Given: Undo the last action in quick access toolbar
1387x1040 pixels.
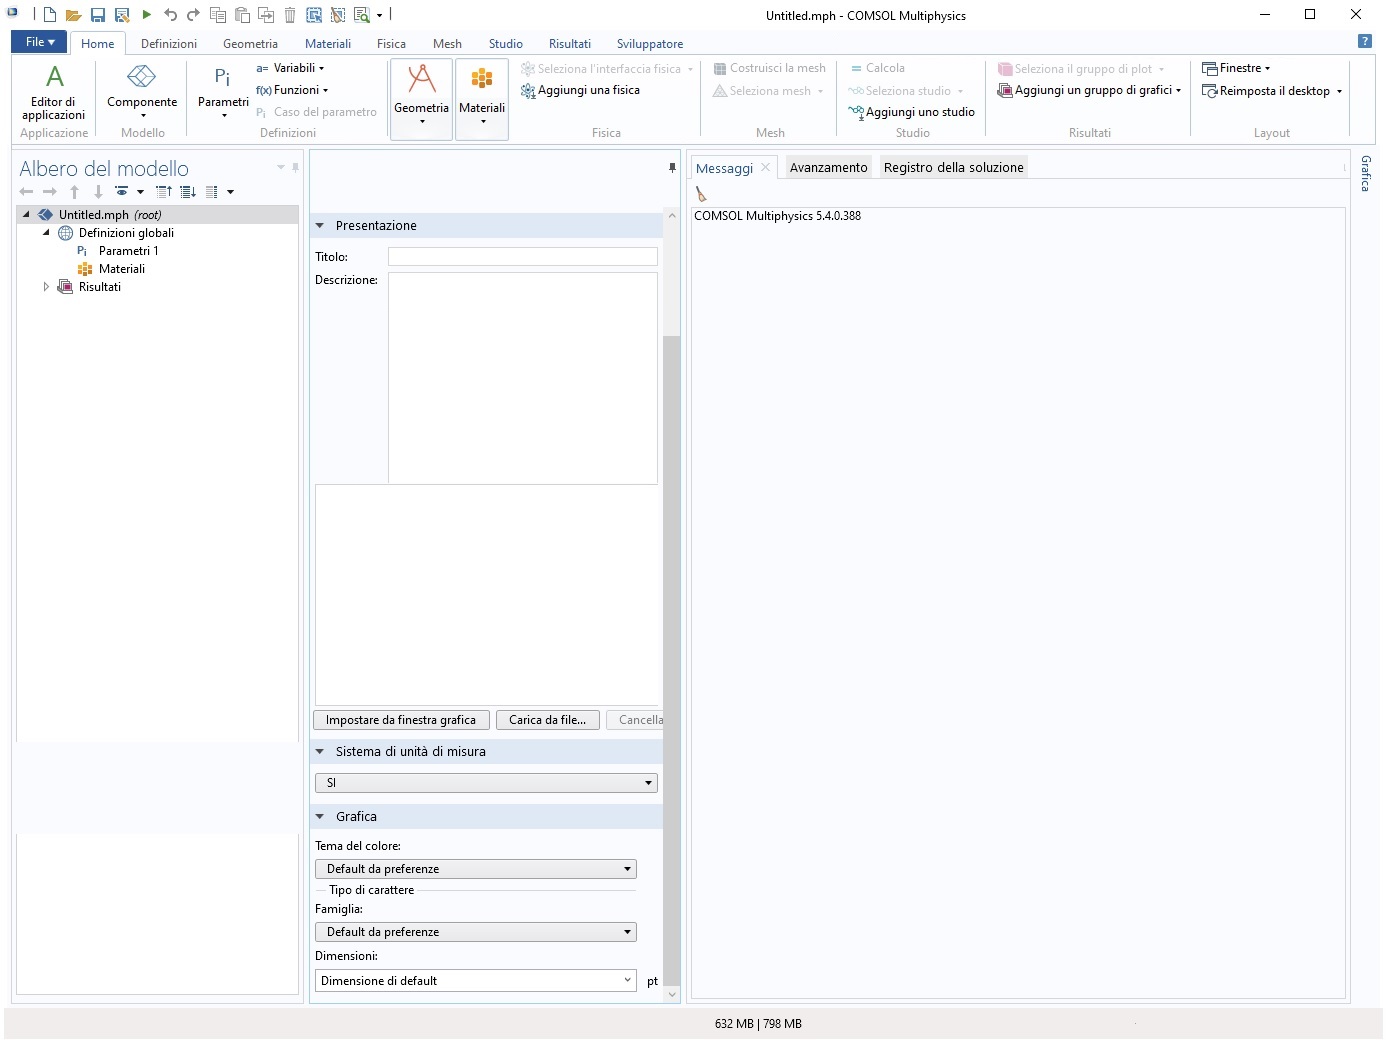Looking at the screenshot, I should coord(170,15).
